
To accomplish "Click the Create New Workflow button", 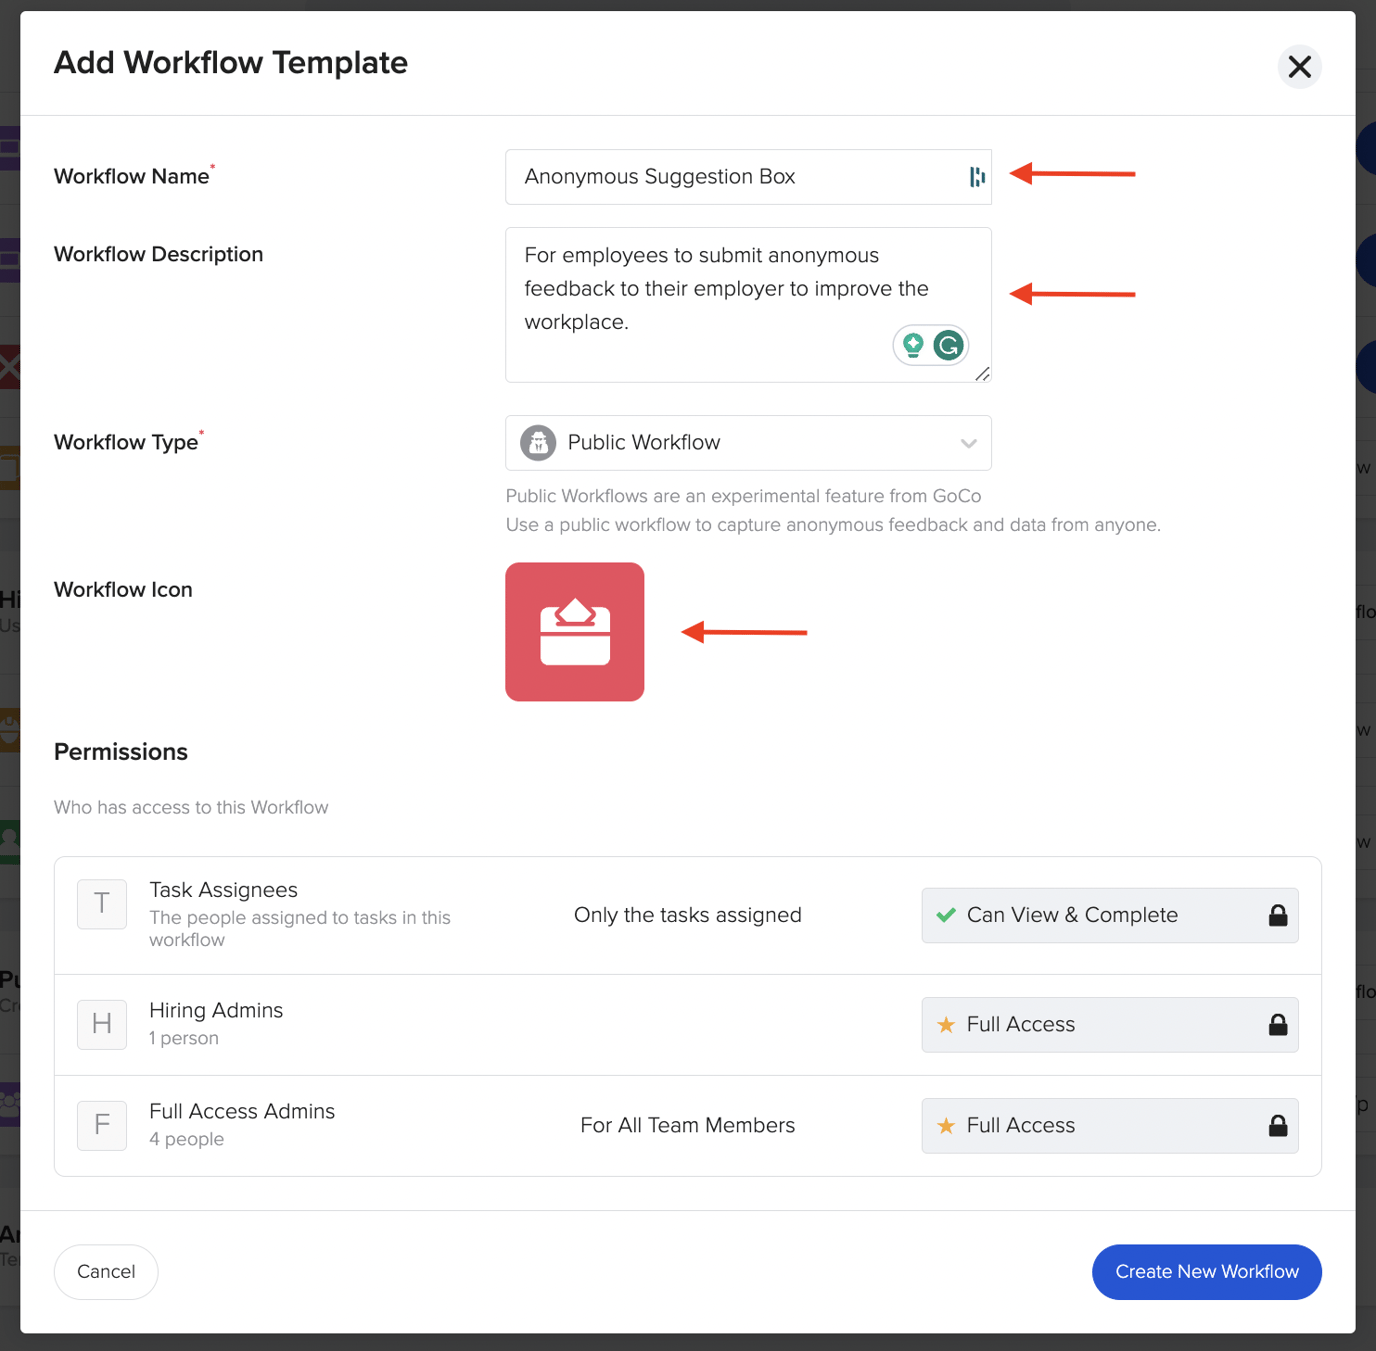I will pyautogui.click(x=1205, y=1271).
